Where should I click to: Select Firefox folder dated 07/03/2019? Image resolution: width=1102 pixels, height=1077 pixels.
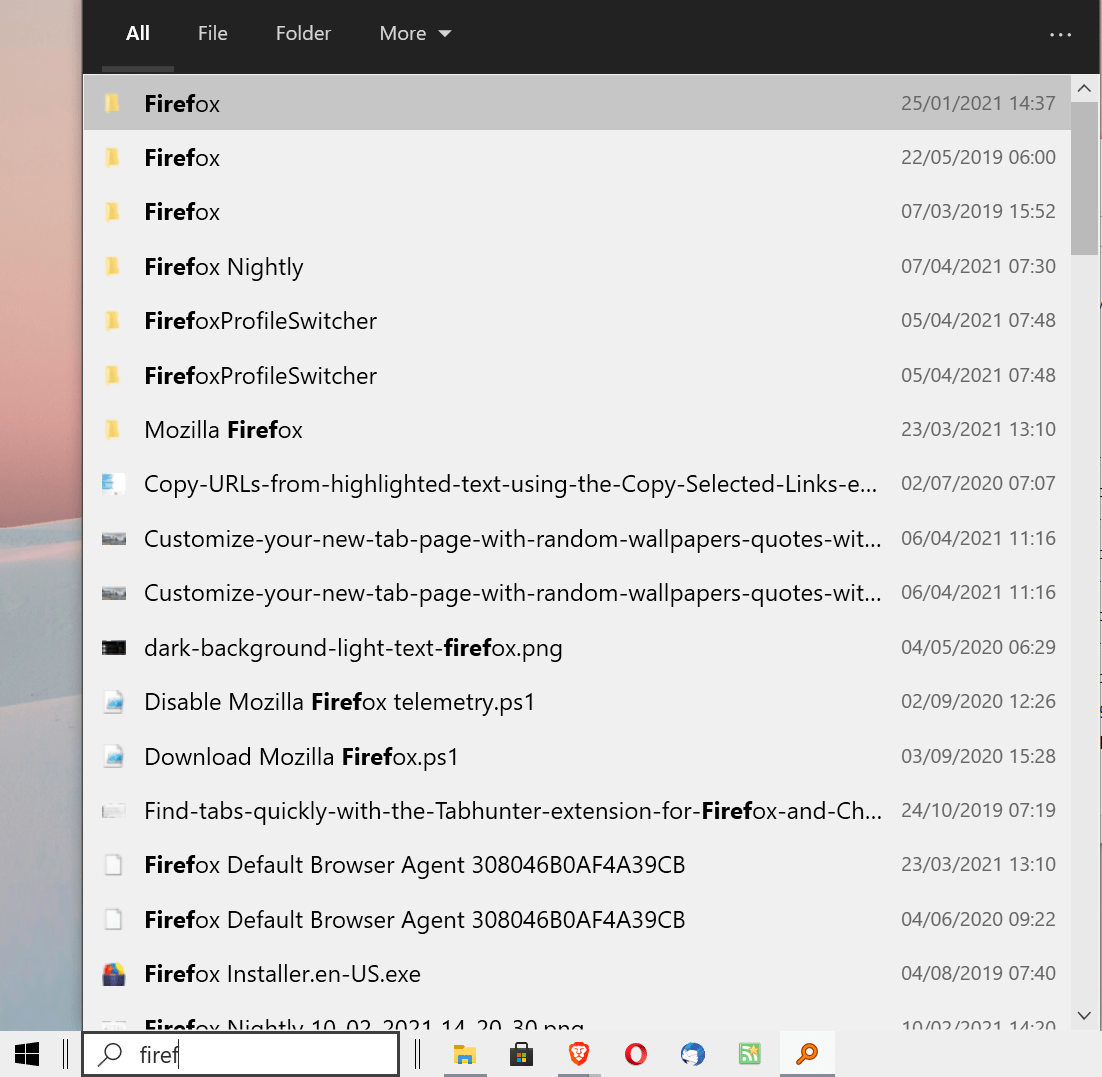pos(577,212)
